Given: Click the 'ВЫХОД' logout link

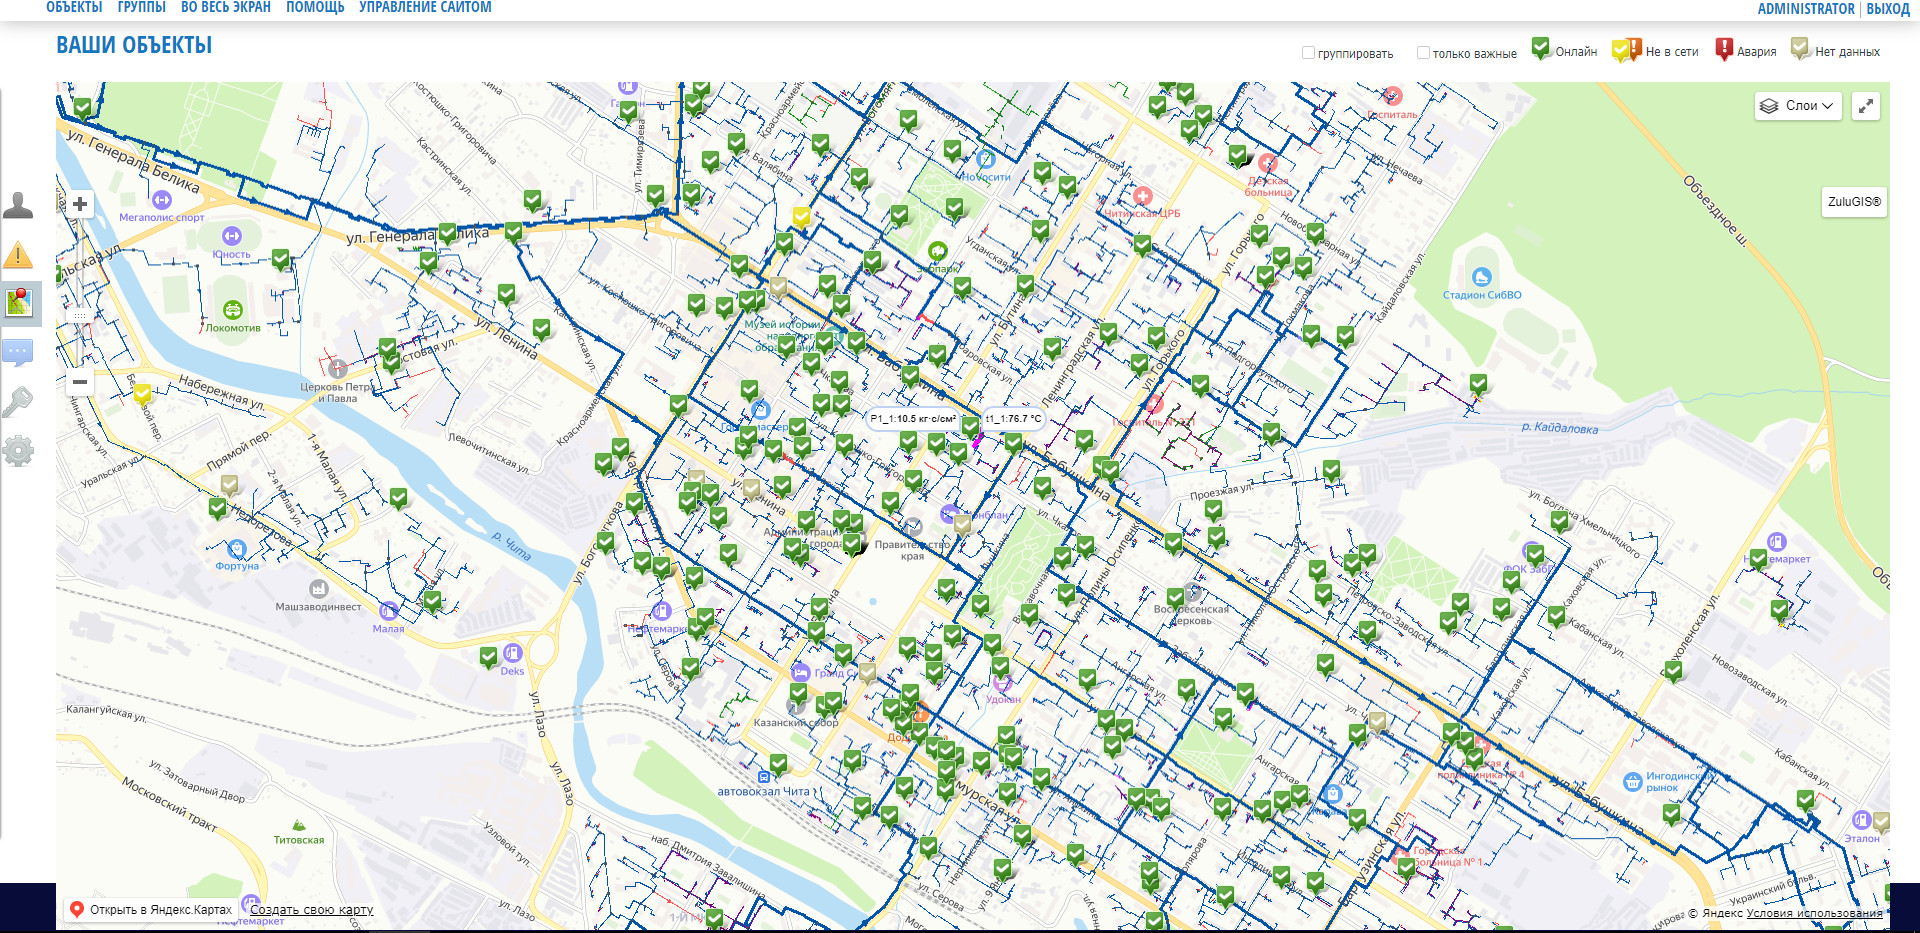Looking at the screenshot, I should click(1888, 9).
